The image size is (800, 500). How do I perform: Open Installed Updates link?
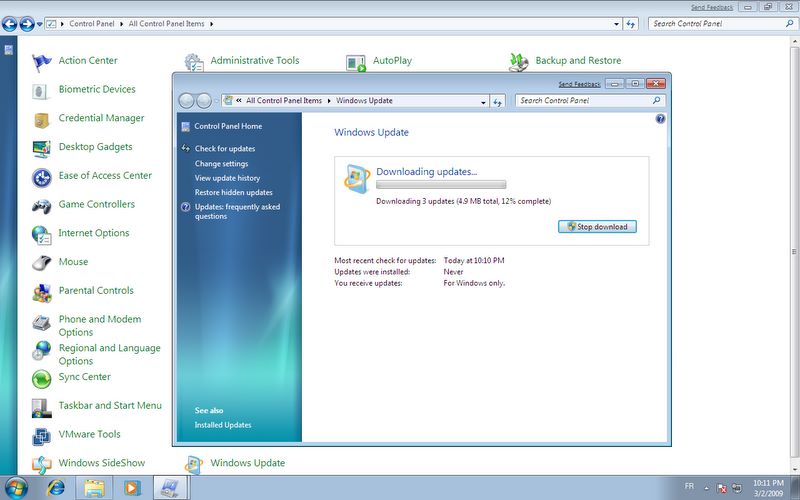pyautogui.click(x=223, y=424)
